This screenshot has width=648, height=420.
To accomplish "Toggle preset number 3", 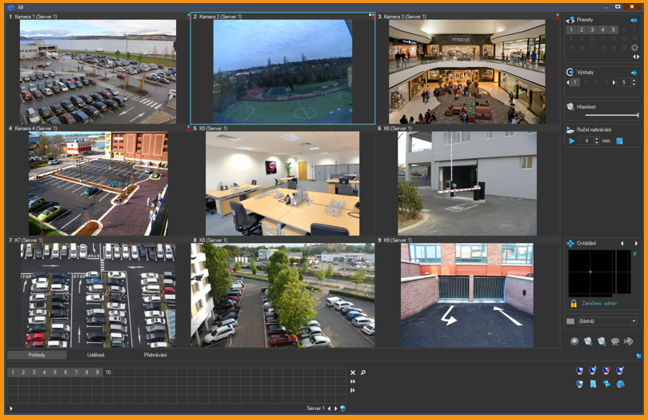I will [590, 30].
